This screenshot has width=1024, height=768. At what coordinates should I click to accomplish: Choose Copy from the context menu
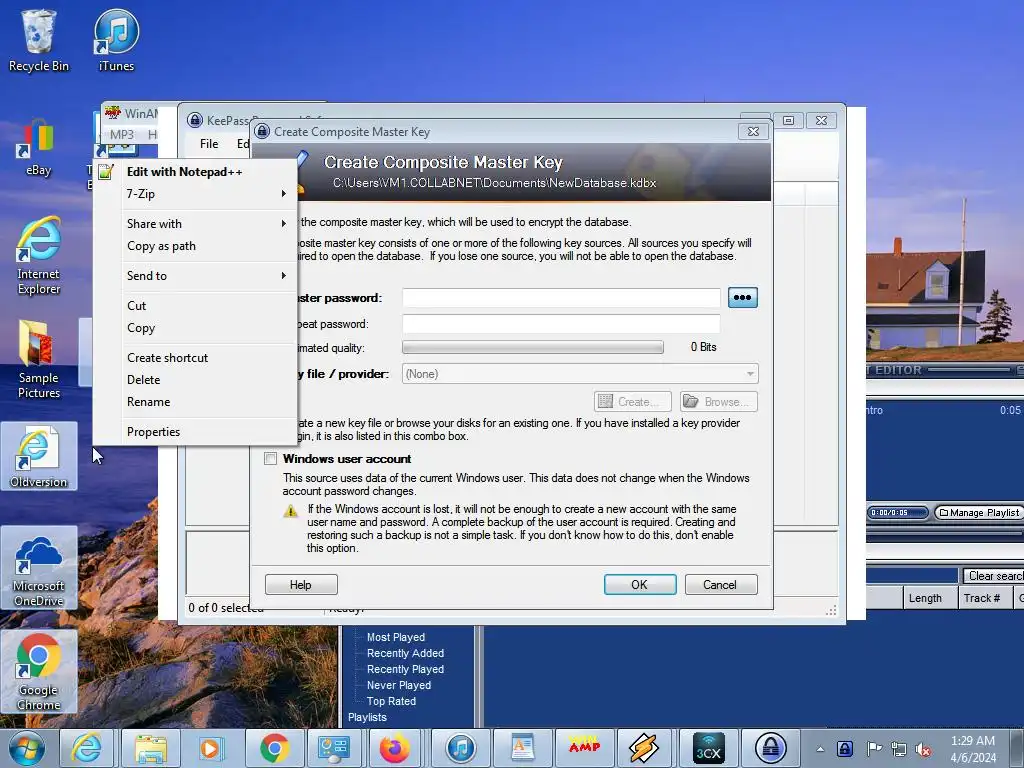point(196,328)
